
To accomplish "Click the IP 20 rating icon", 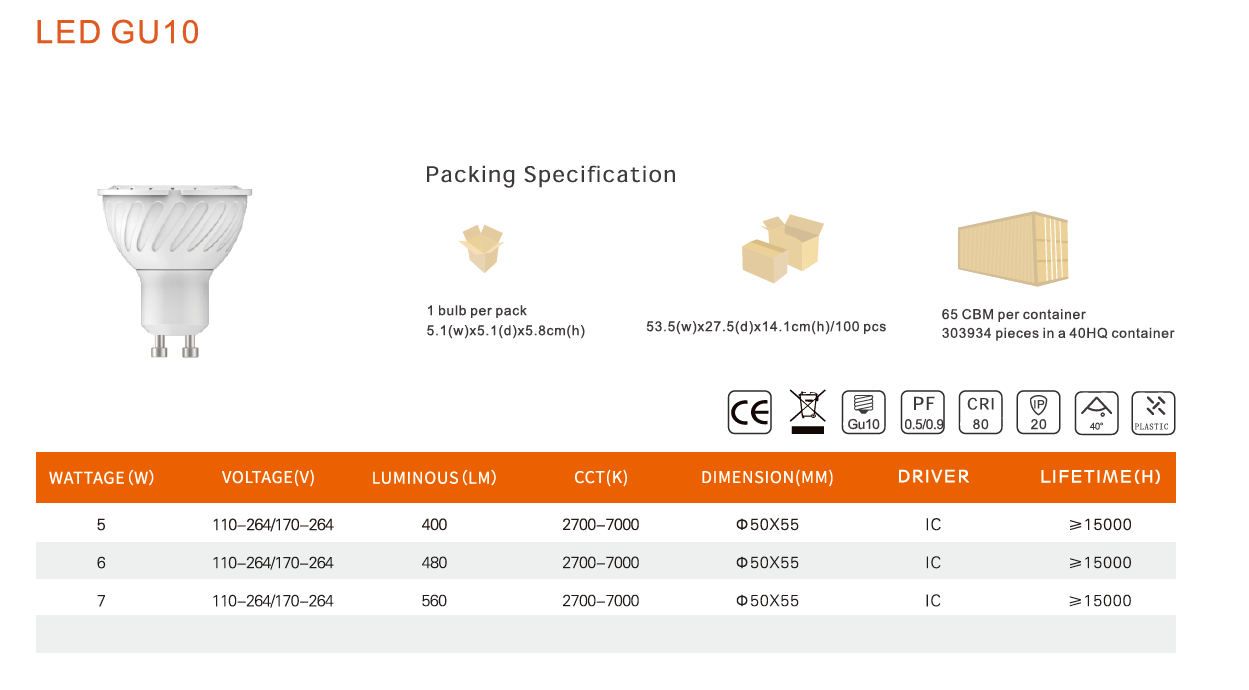I will click(x=1038, y=413).
